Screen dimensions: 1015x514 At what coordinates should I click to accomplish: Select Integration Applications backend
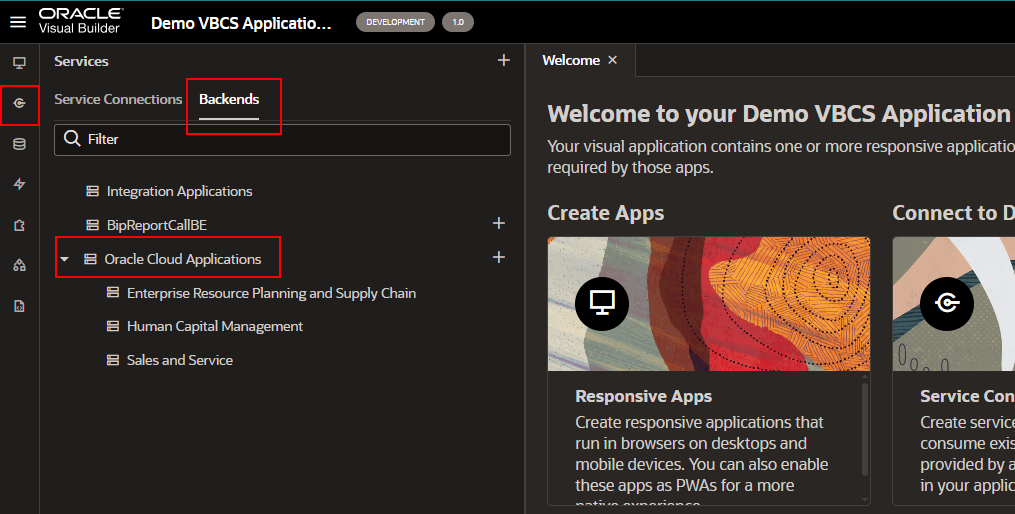179,191
